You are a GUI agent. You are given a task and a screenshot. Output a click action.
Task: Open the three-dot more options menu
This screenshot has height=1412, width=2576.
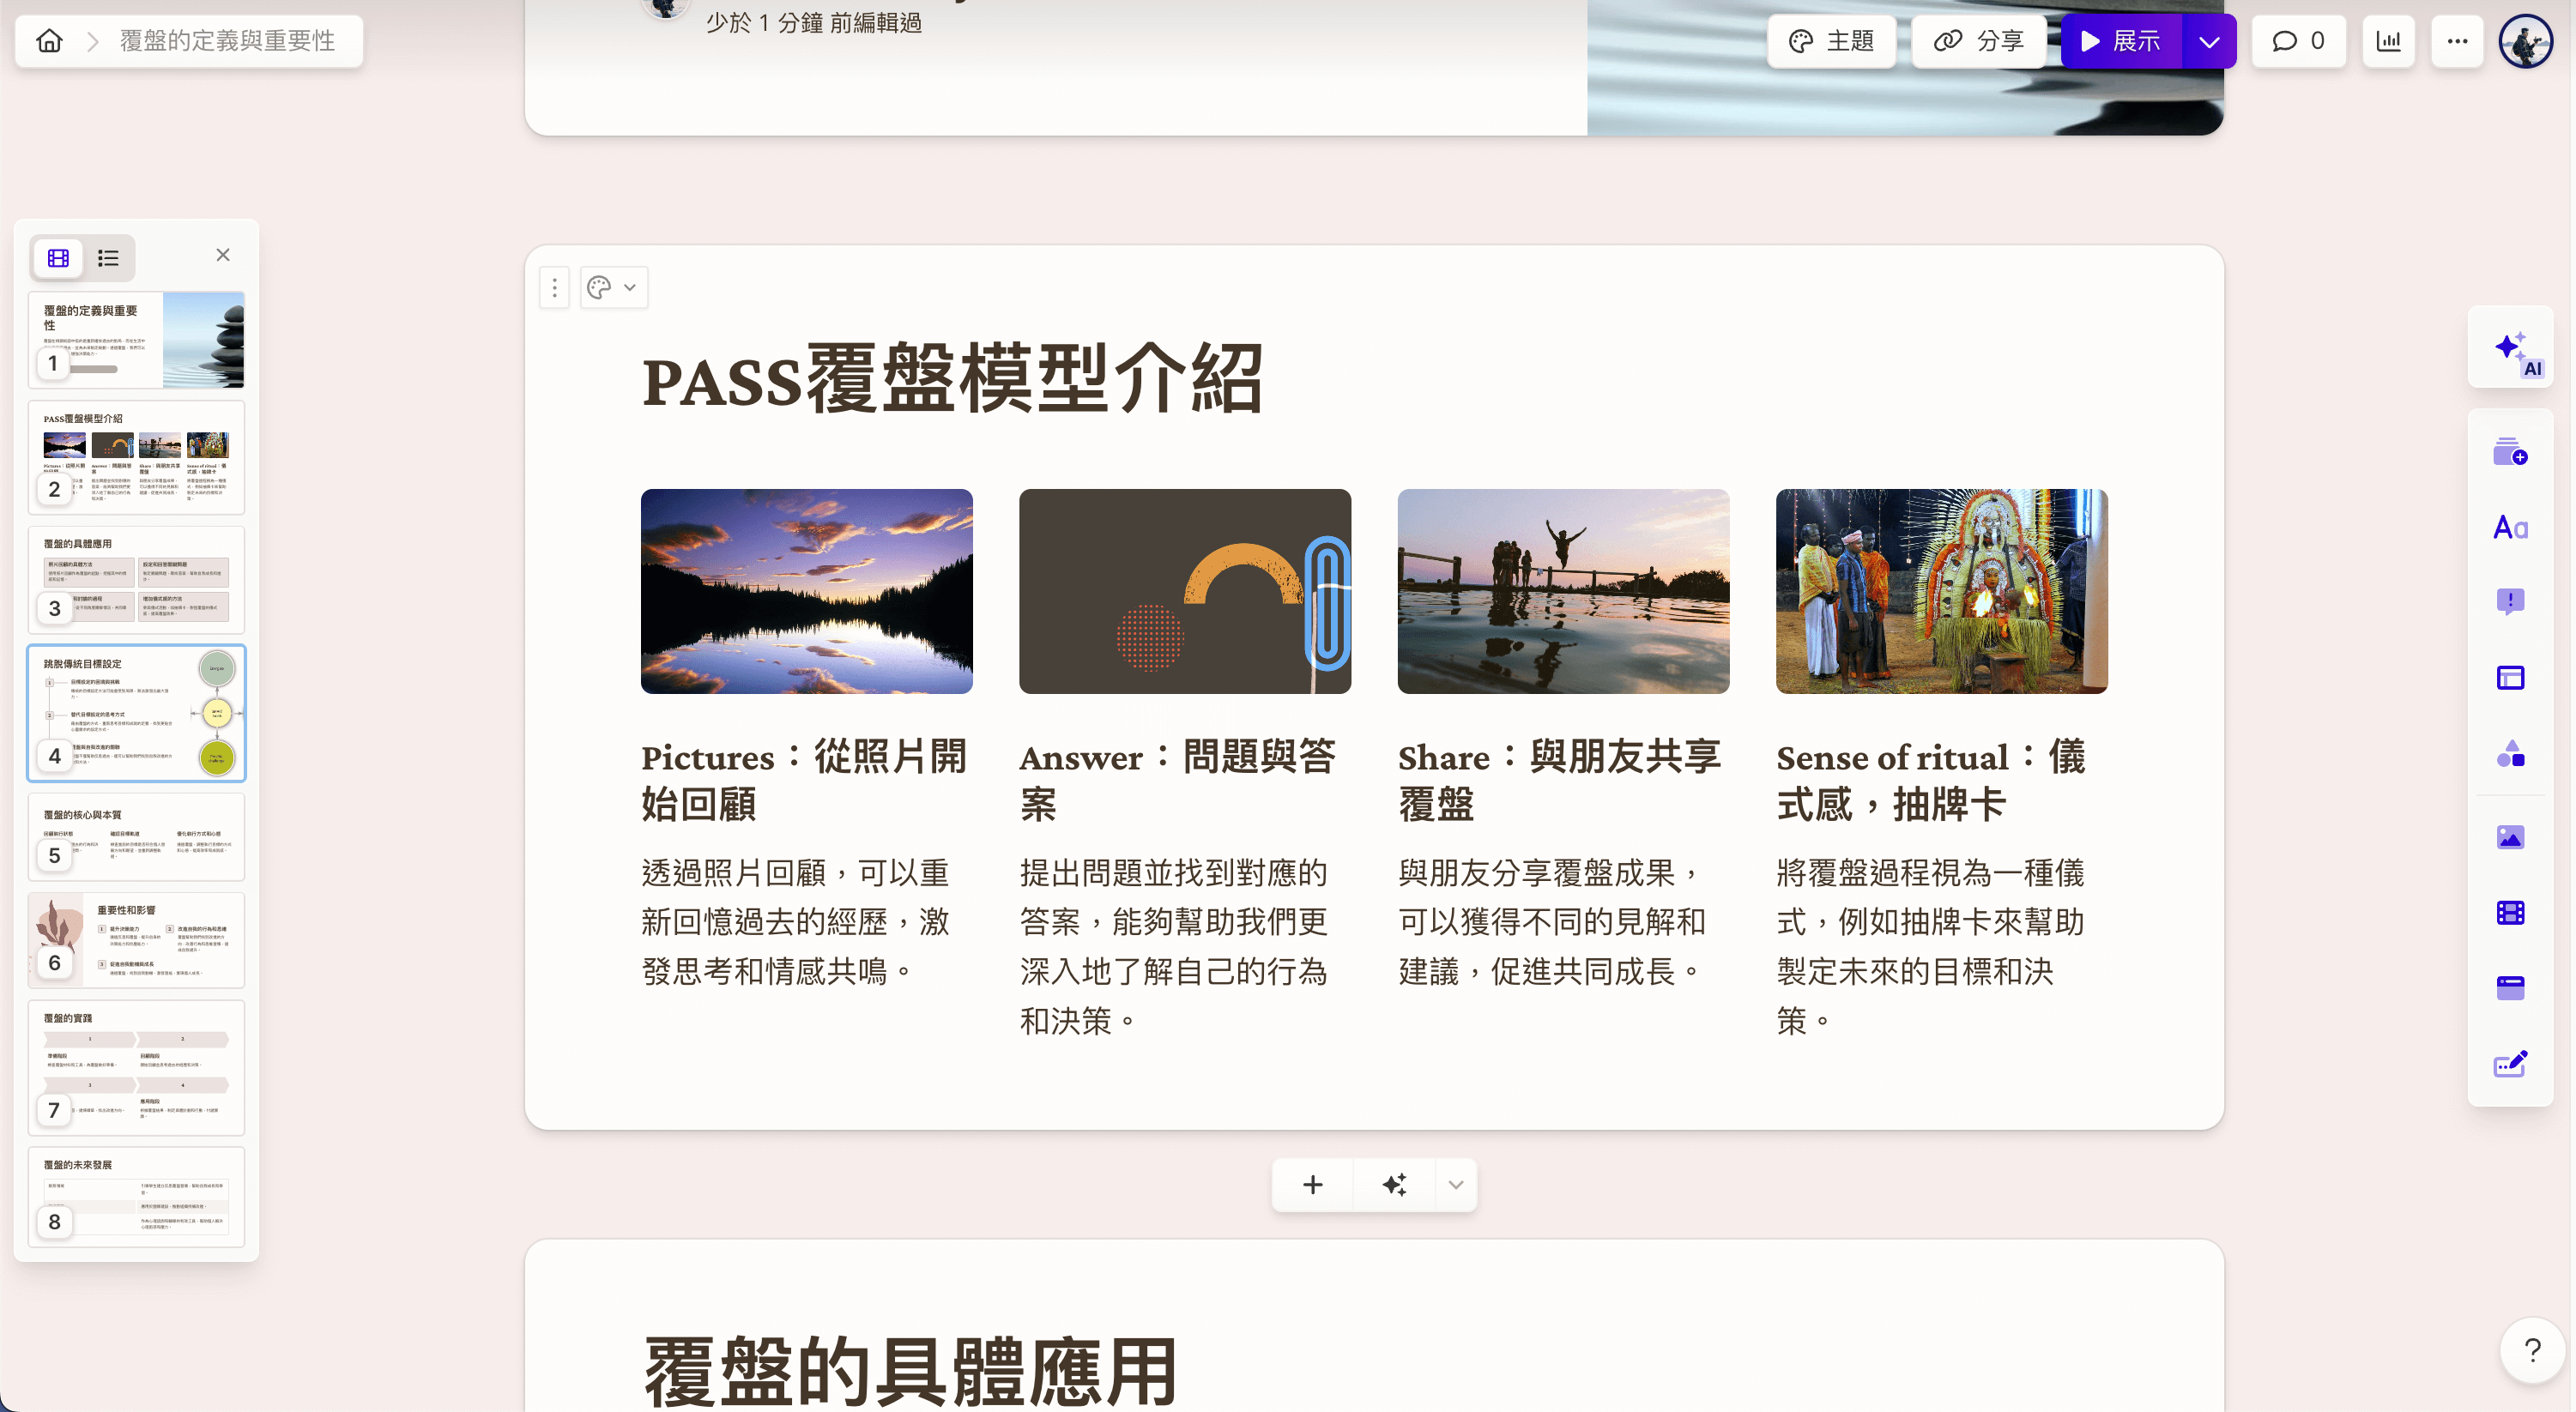pyautogui.click(x=2457, y=41)
